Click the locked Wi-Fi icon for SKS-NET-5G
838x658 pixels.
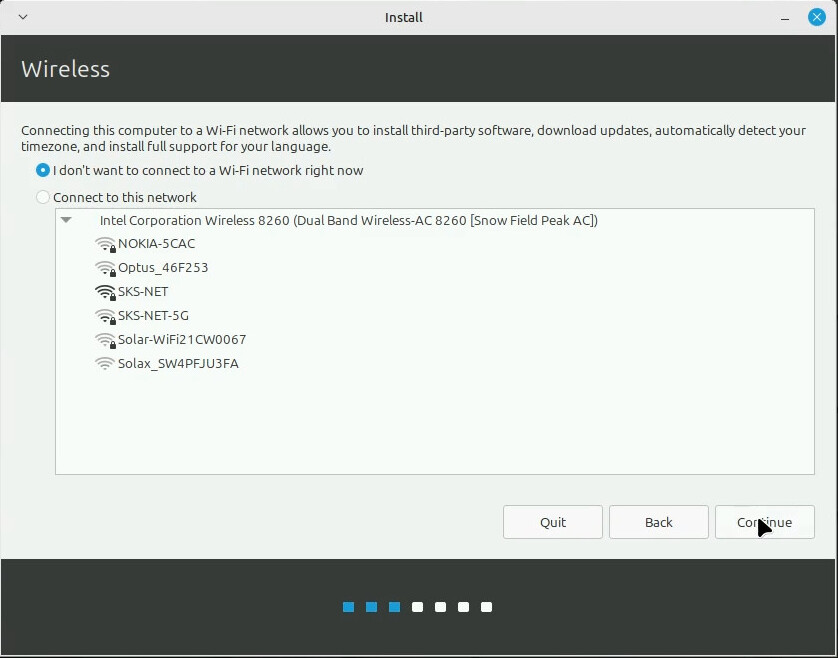tap(105, 316)
